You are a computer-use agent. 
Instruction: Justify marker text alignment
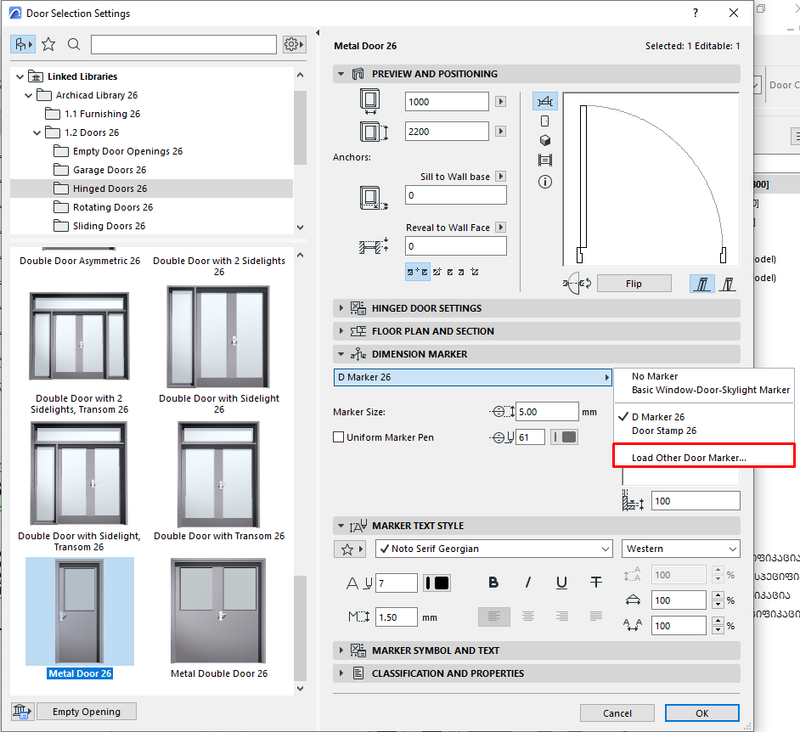tap(596, 617)
